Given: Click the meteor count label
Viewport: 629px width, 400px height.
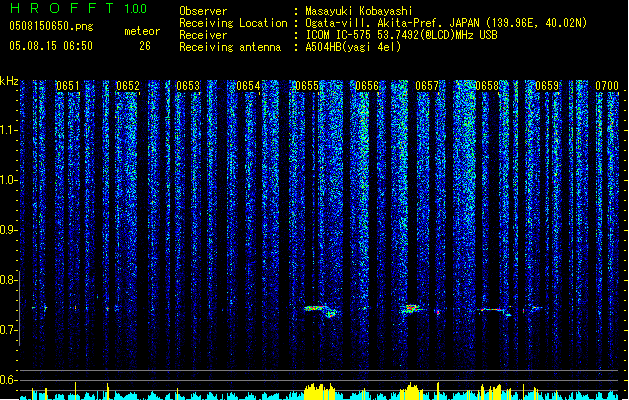Looking at the screenshot, I should (142, 31).
